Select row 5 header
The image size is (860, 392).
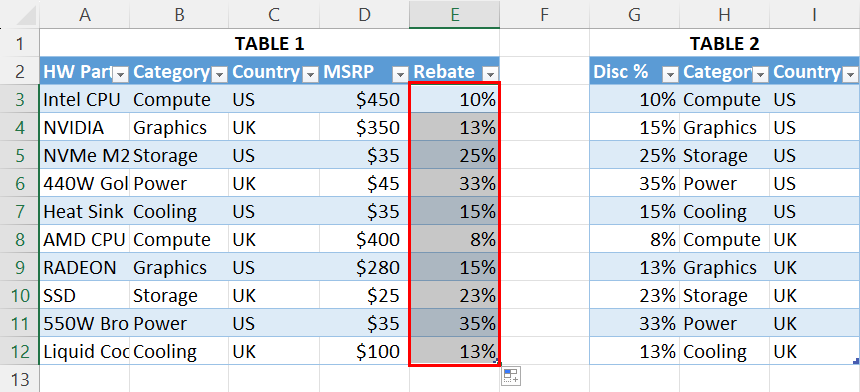tap(20, 155)
